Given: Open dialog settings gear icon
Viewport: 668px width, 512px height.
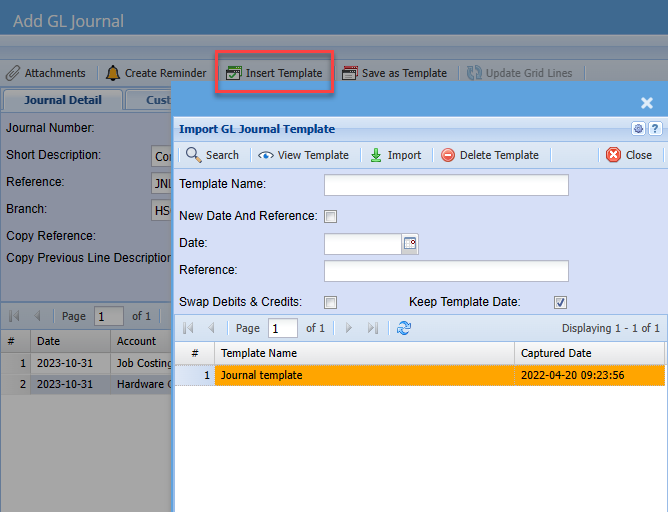Looking at the screenshot, I should pyautogui.click(x=638, y=128).
